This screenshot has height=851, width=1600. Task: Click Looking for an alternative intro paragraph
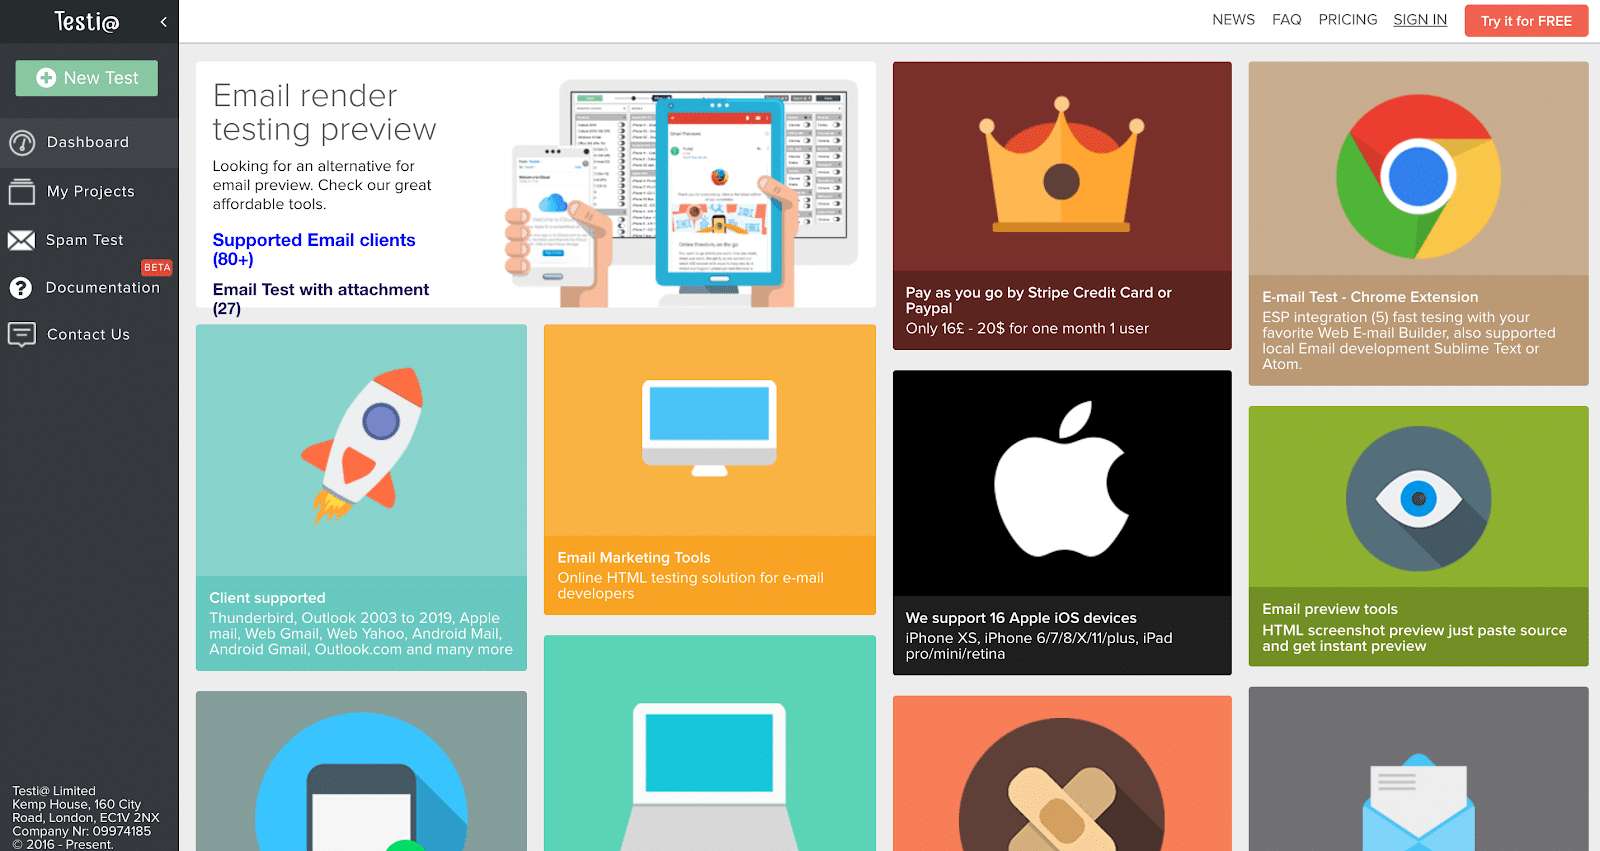[x=322, y=185]
